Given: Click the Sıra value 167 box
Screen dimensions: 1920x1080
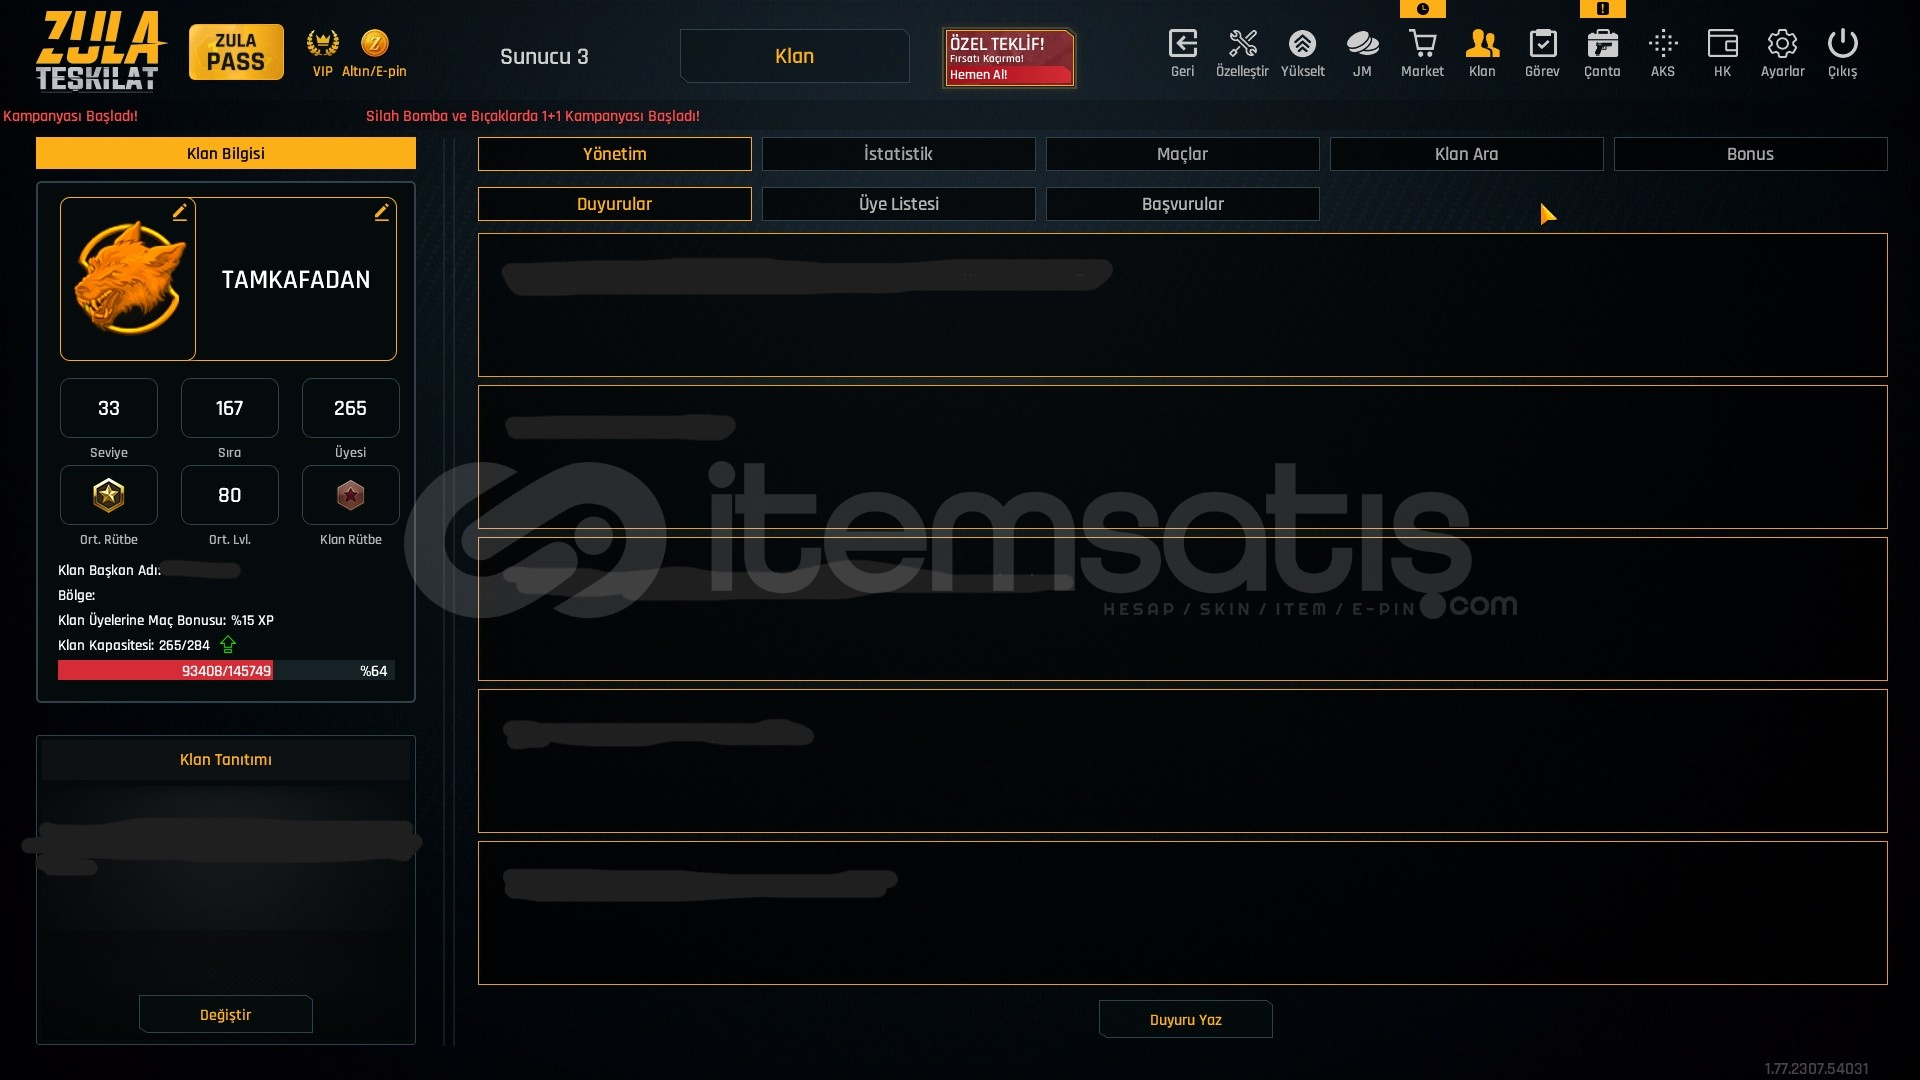Looking at the screenshot, I should 230,408.
